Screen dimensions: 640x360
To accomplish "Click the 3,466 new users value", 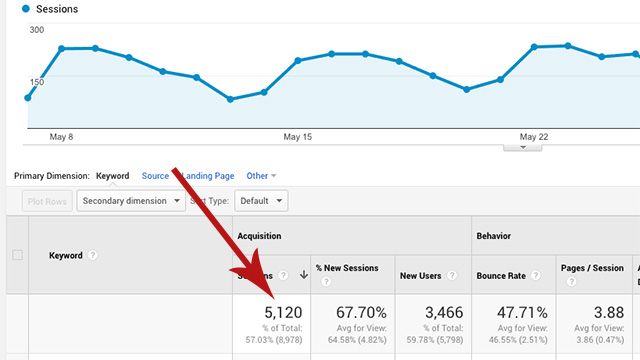I will coord(444,313).
